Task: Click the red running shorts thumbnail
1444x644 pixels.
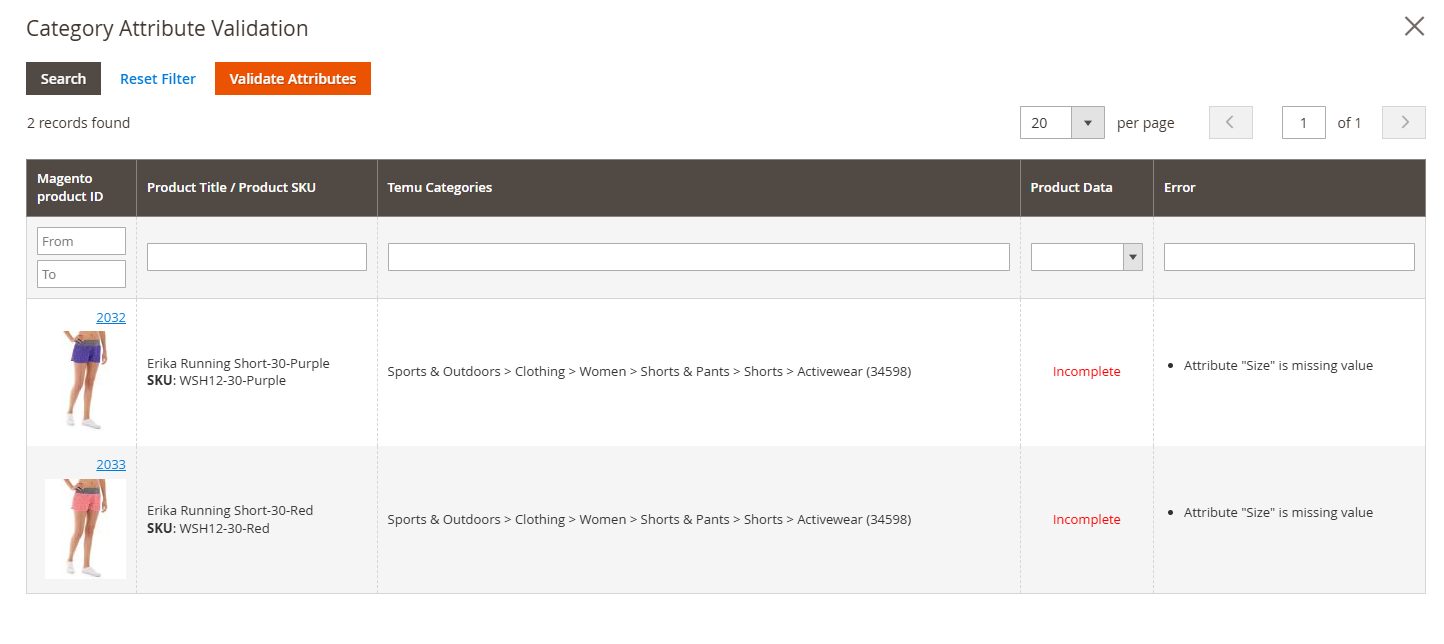Action: coord(85,528)
